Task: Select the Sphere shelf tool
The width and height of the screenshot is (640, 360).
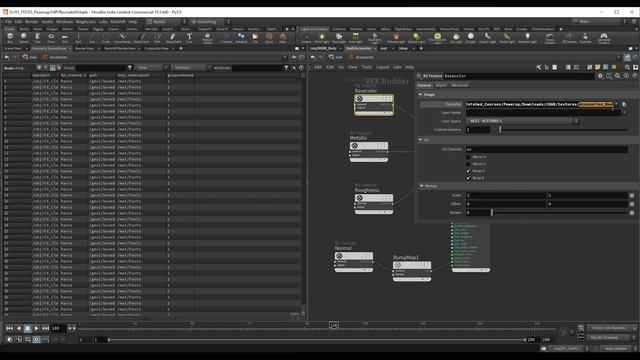Action: pyautogui.click(x=24, y=38)
